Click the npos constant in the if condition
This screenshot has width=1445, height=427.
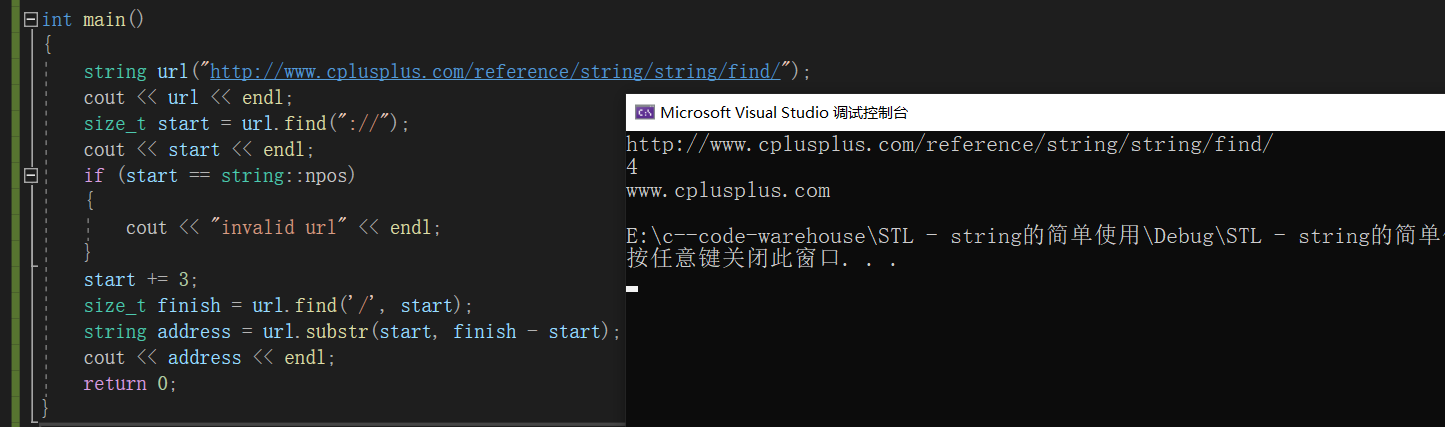click(x=331, y=176)
